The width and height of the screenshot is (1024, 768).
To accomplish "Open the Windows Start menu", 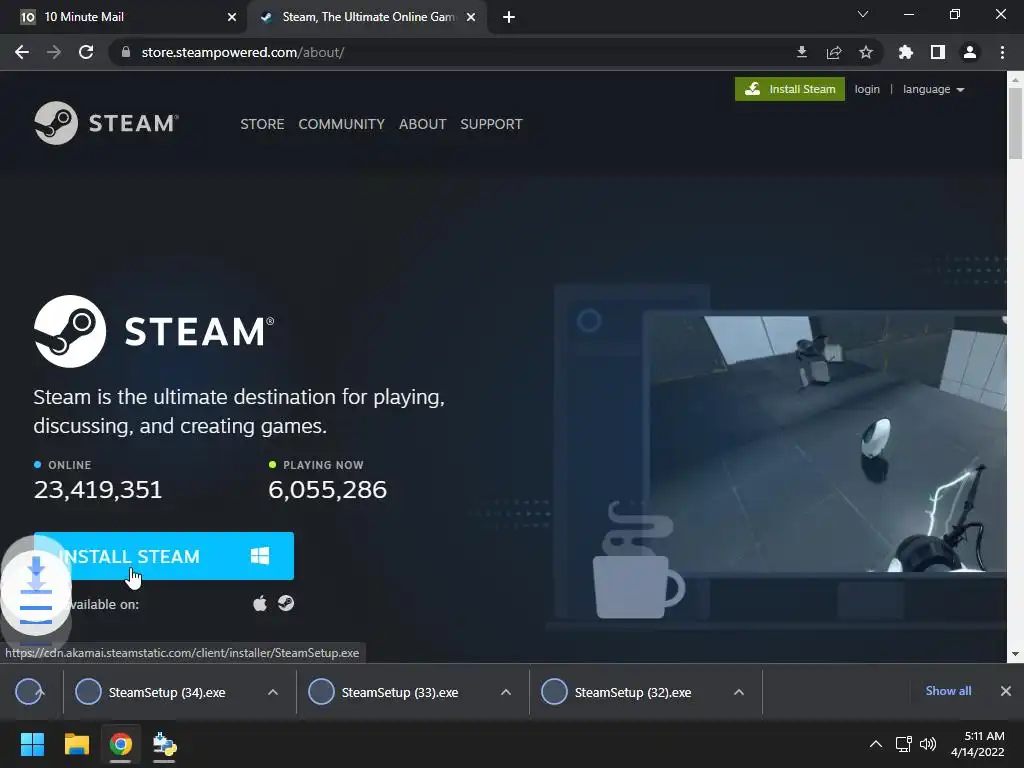I will pos(32,744).
